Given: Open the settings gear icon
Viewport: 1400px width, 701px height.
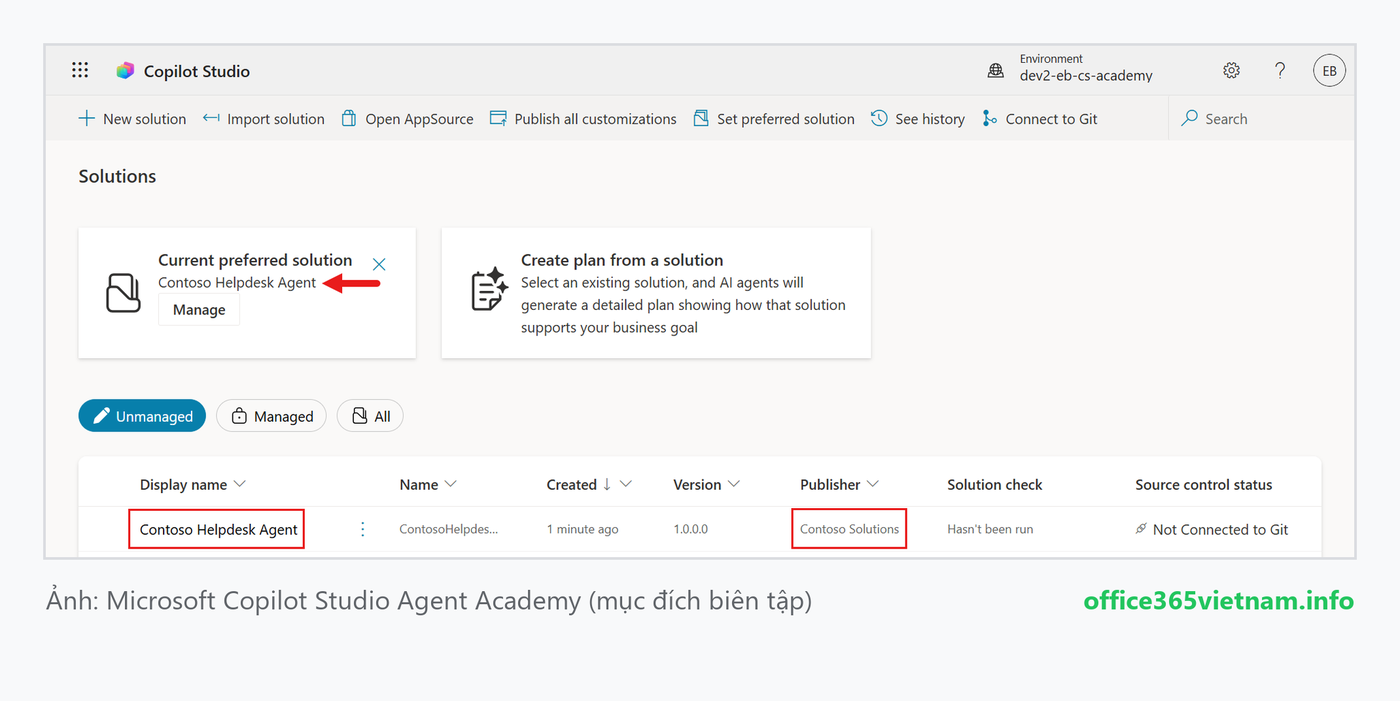Looking at the screenshot, I should point(1231,70).
